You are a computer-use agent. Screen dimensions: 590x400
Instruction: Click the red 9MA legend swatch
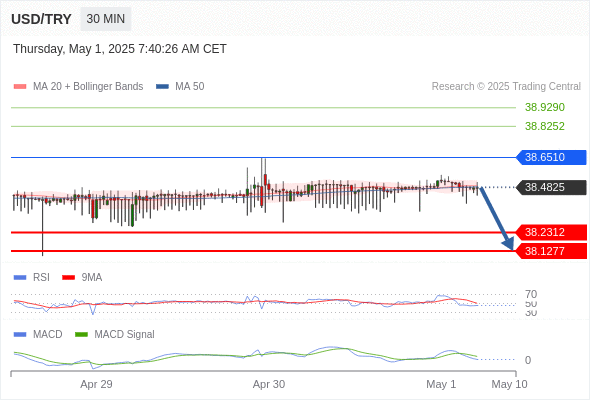tap(68, 278)
